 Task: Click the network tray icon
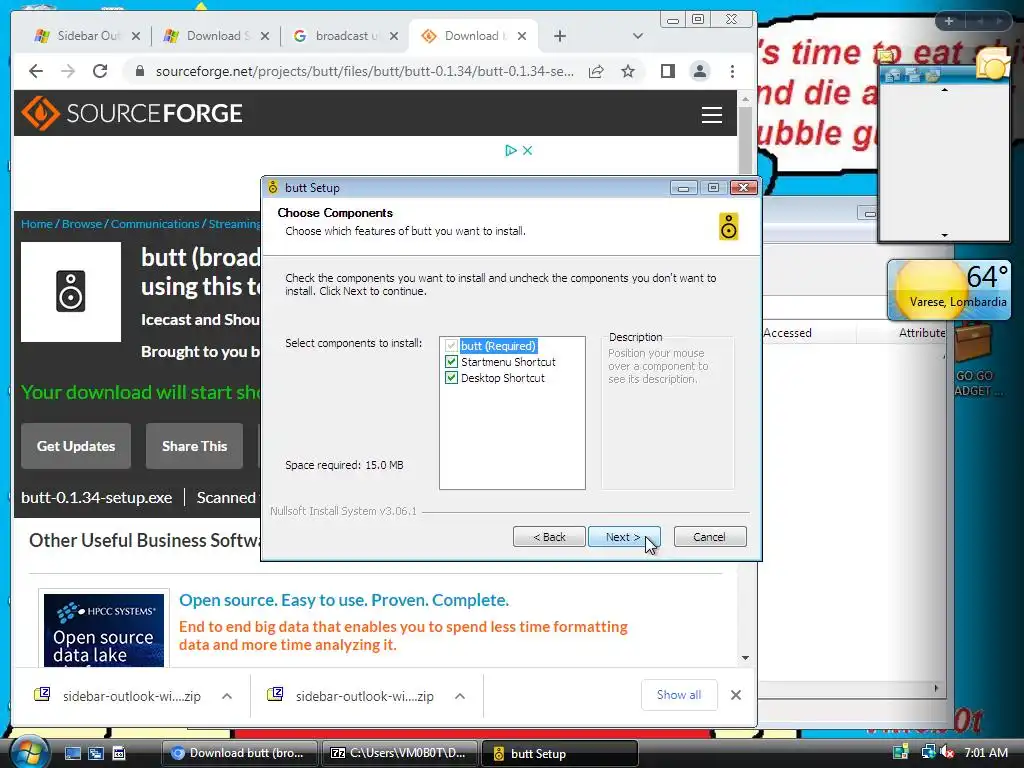(928, 752)
